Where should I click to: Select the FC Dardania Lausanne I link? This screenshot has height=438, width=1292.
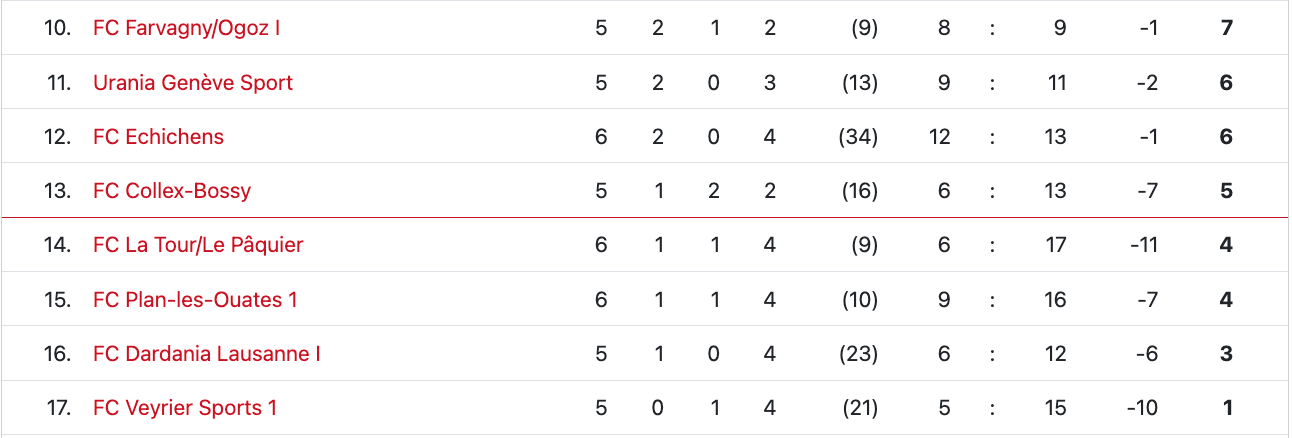click(207, 354)
